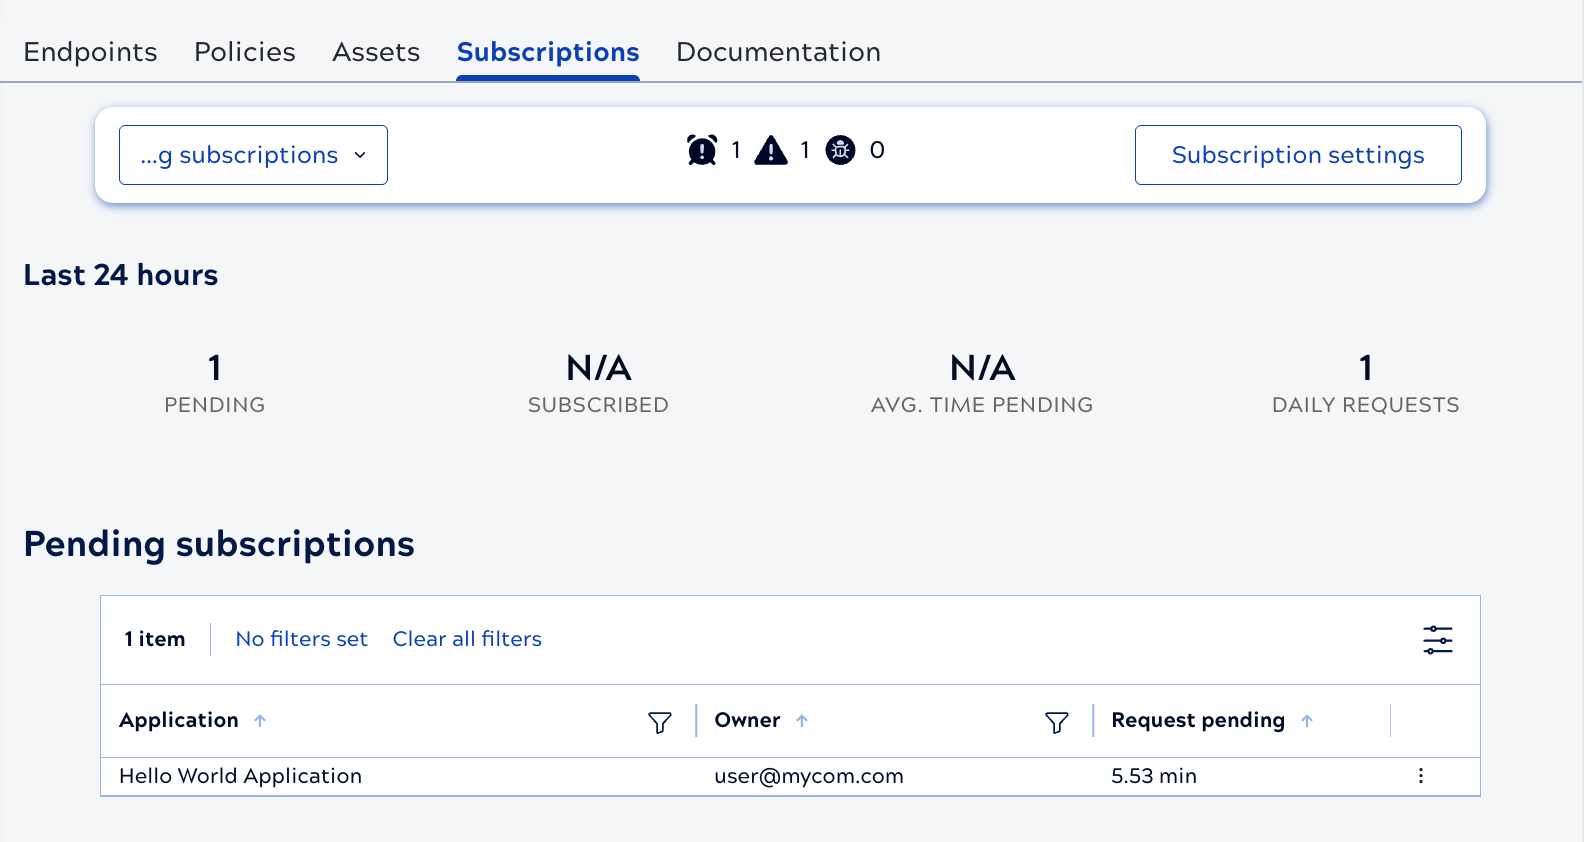Open the Owner column filter funnel
1584x842 pixels.
coord(1056,722)
